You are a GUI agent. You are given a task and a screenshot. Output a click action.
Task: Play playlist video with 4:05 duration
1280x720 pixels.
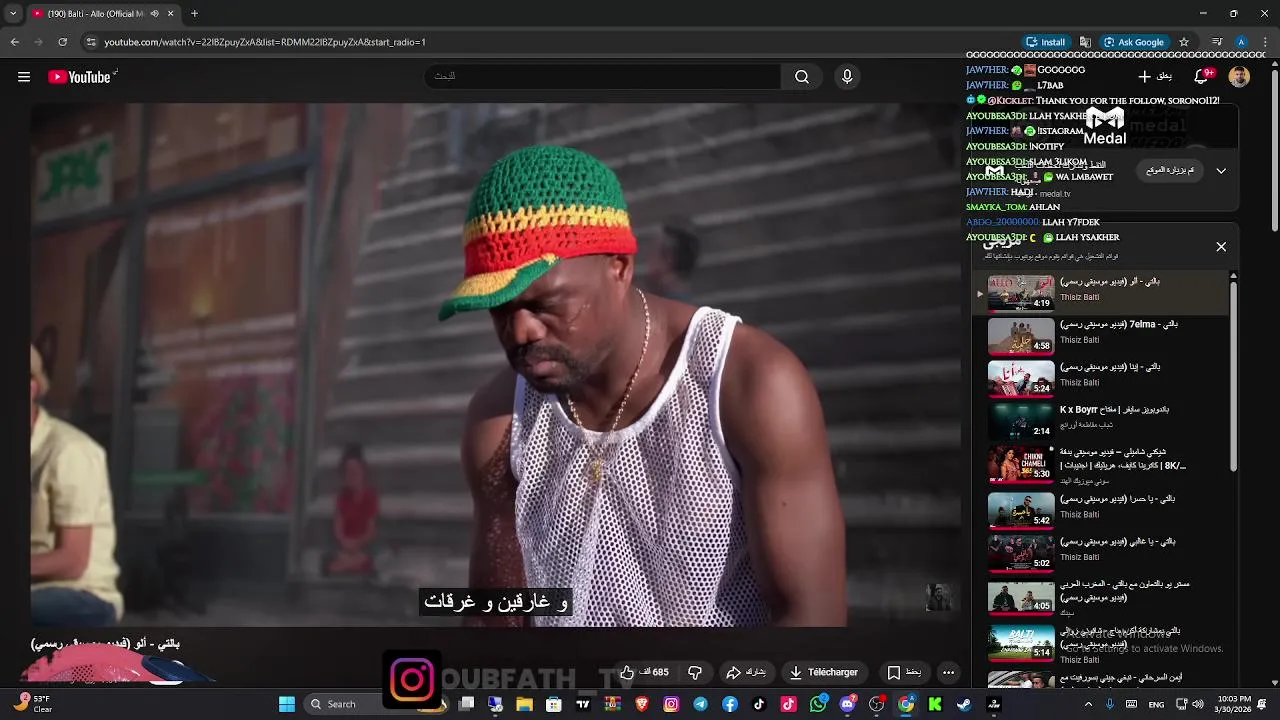[1021, 596]
